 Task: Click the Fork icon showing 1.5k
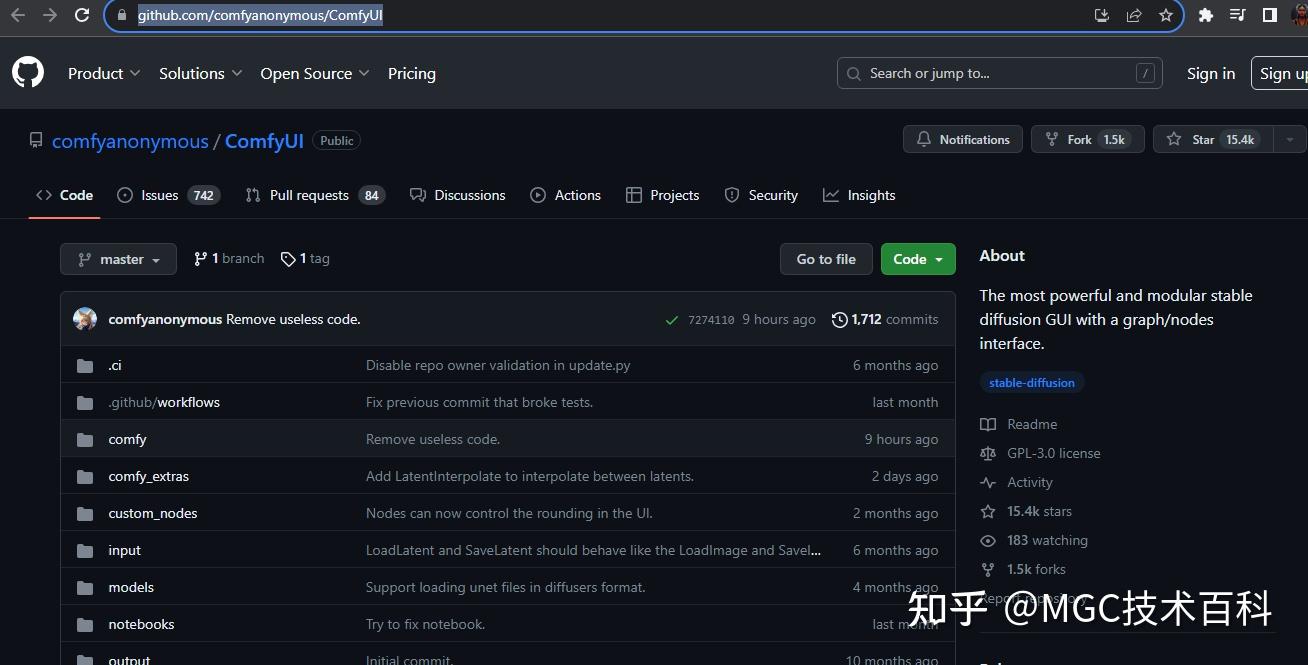coord(1051,139)
